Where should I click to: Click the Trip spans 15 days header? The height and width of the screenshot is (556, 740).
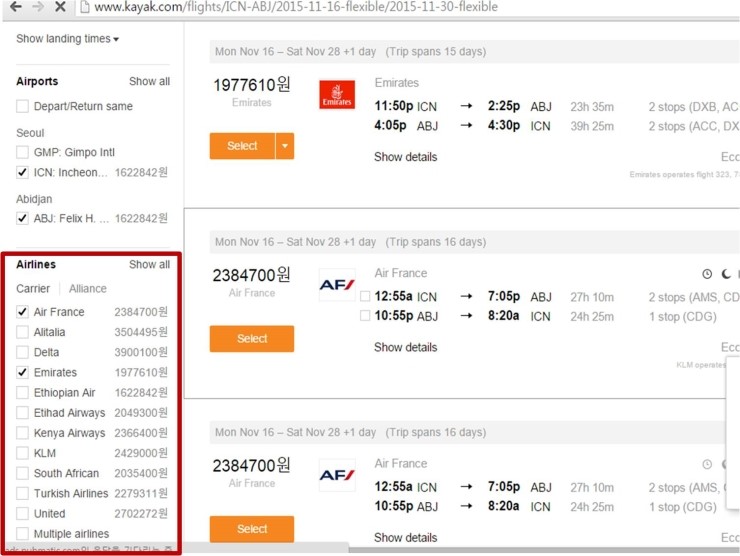pos(436,51)
